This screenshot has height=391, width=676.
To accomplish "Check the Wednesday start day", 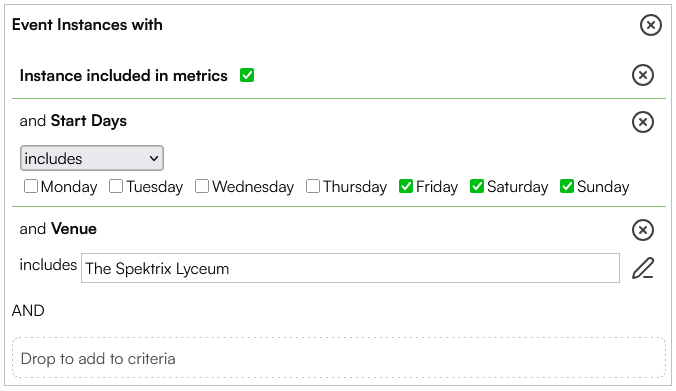I will click(202, 186).
